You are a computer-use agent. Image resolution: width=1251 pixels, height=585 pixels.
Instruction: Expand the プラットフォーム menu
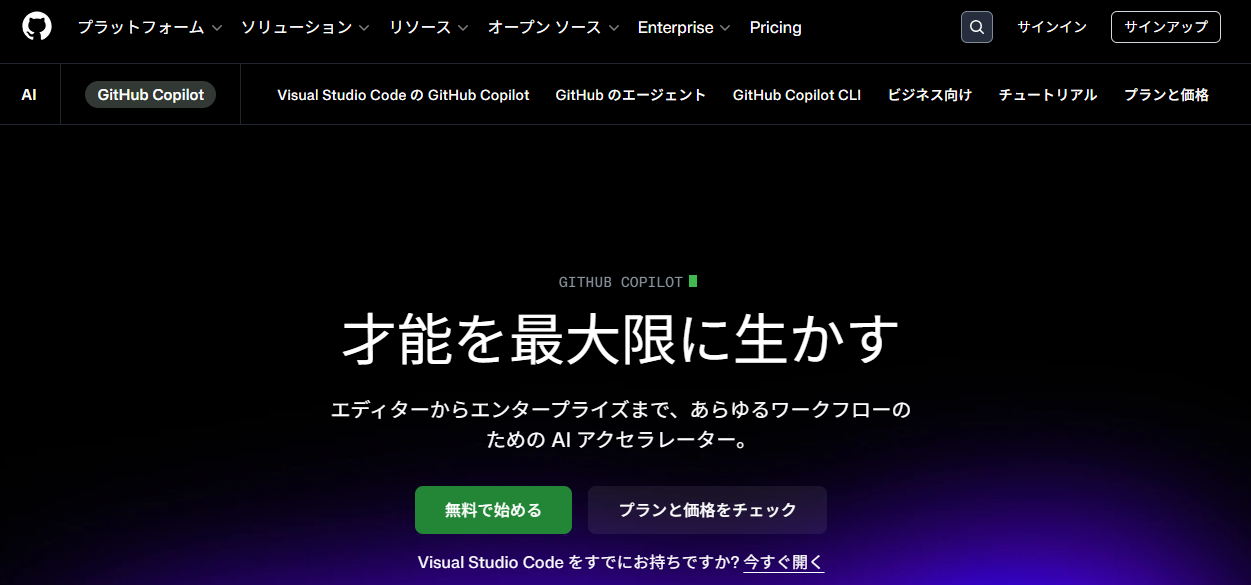(x=150, y=27)
